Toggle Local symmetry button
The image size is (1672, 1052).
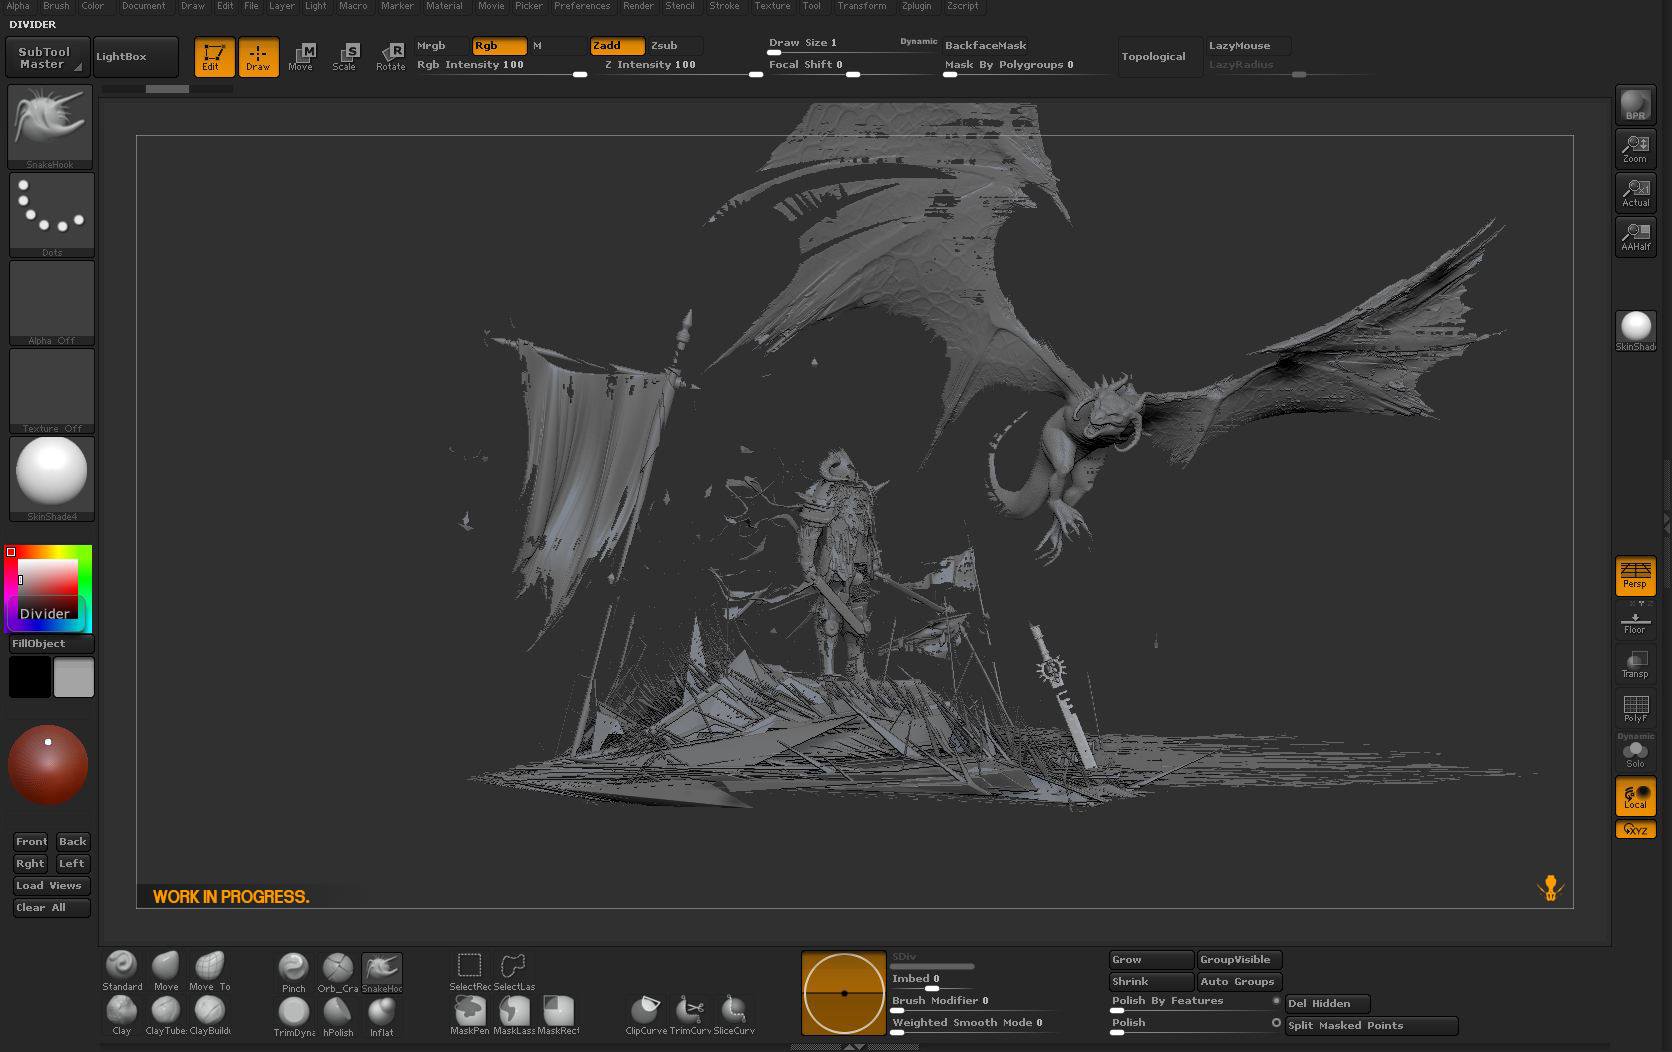[x=1635, y=796]
